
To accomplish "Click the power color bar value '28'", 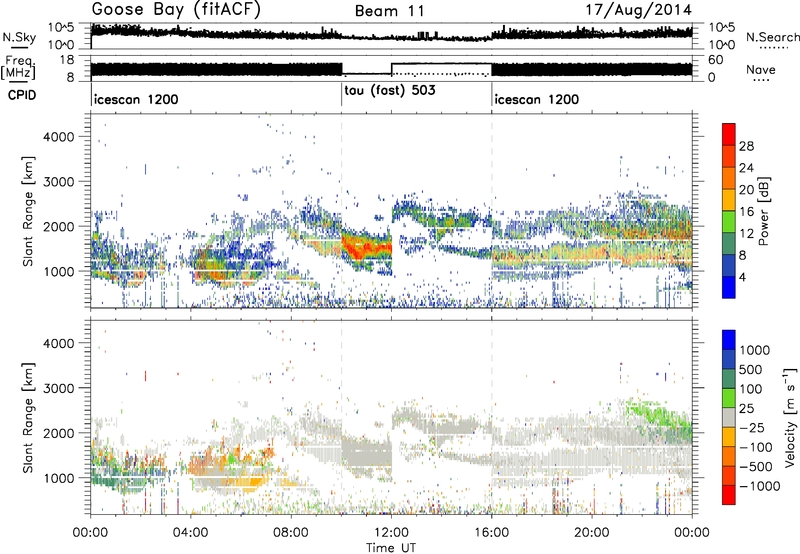I will [746, 146].
